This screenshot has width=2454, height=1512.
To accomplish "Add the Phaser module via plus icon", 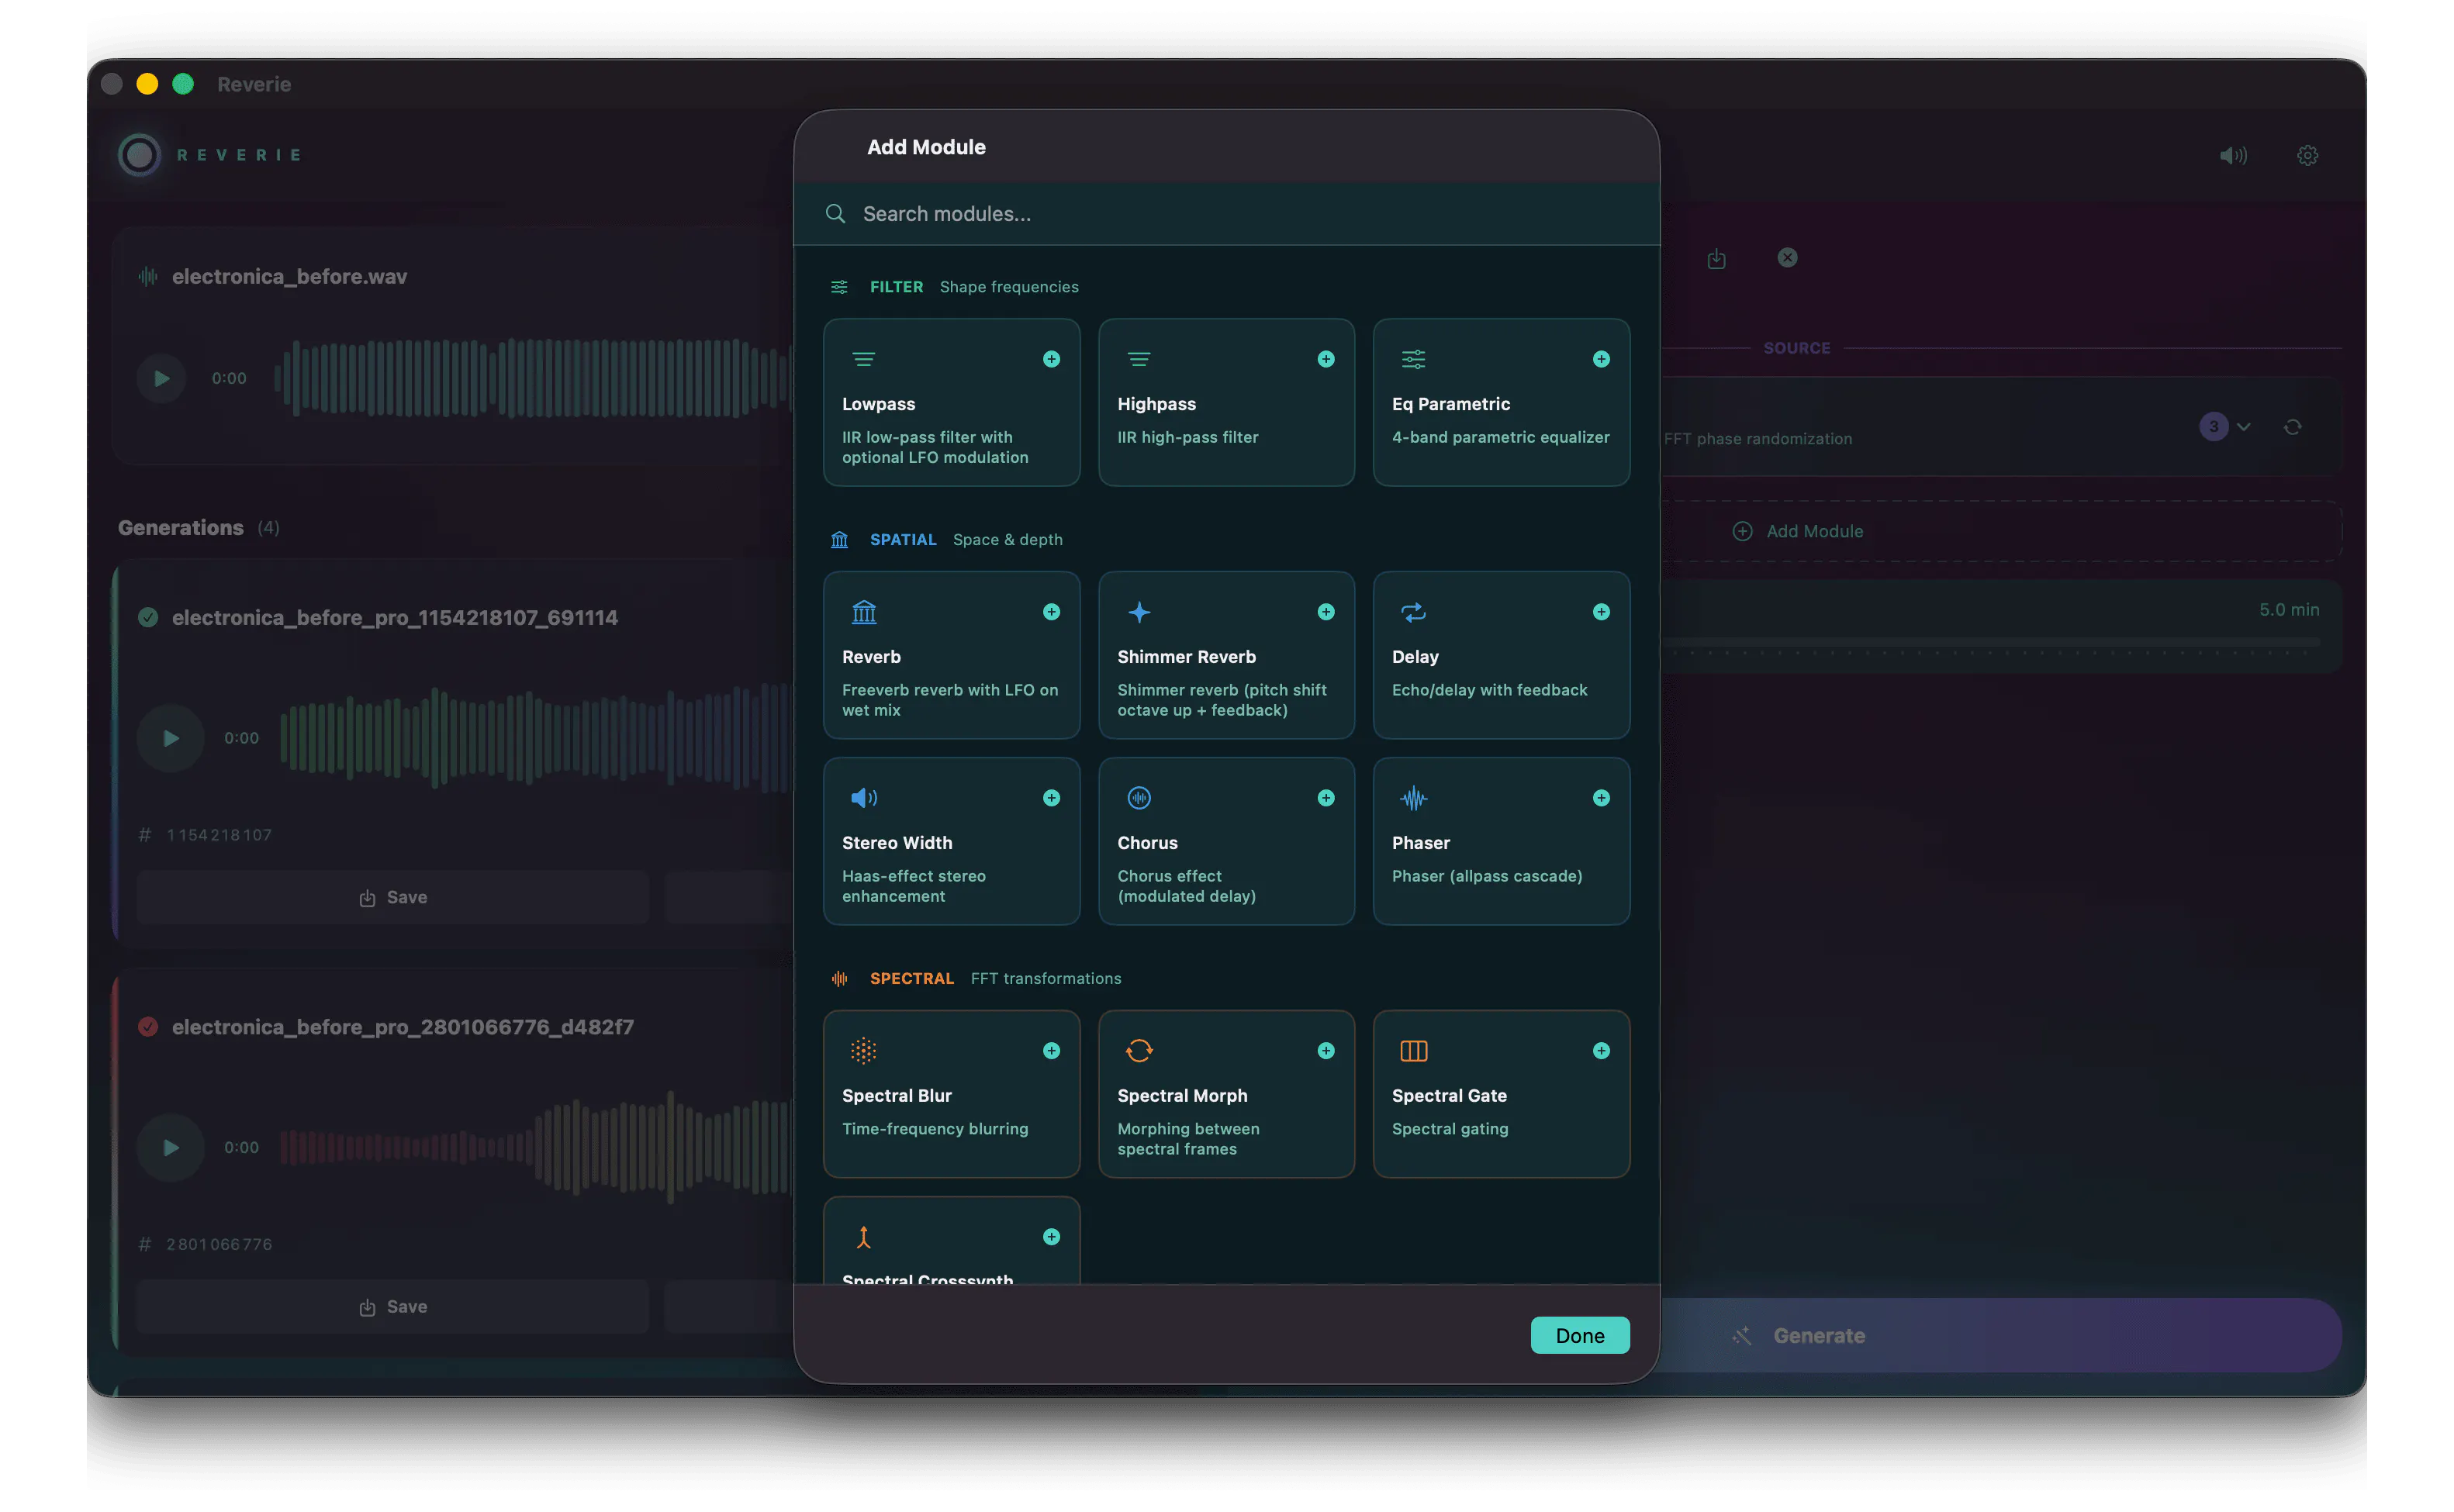I will (1601, 798).
